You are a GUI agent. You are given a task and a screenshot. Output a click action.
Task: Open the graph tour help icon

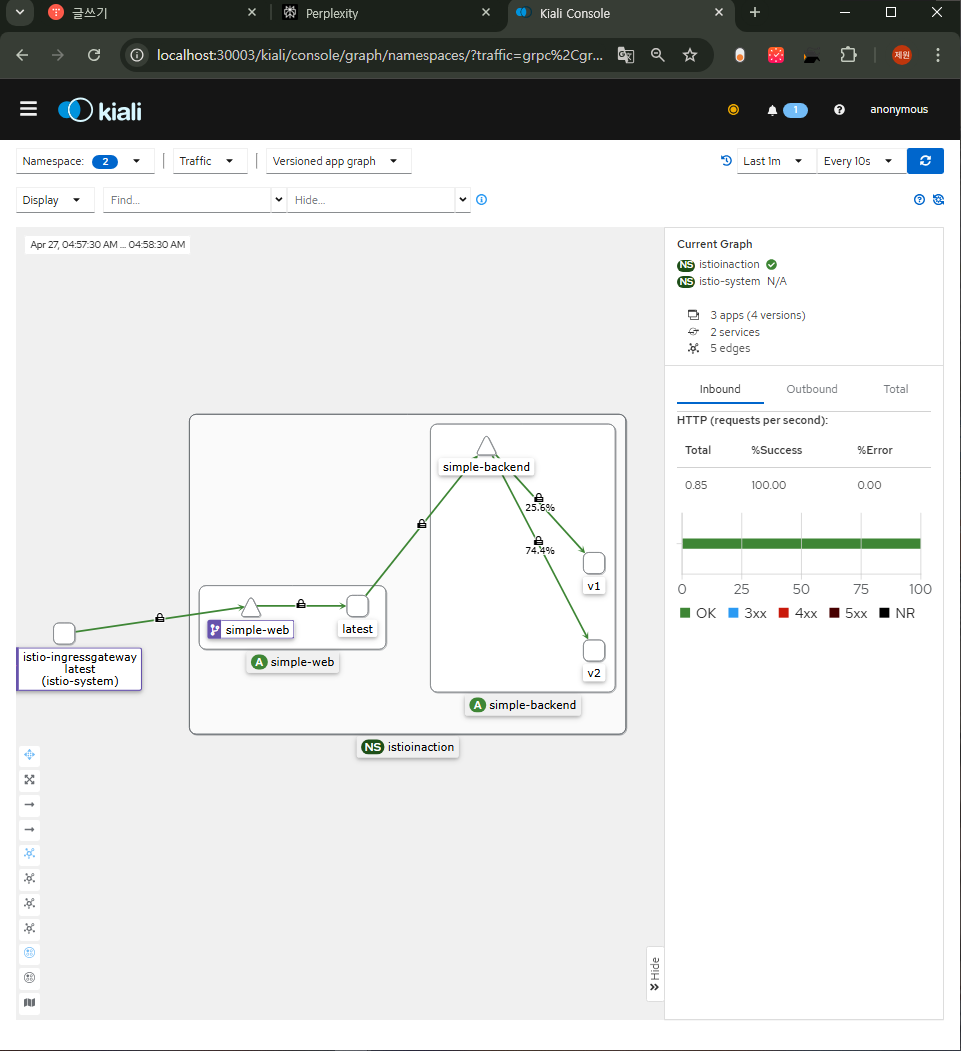(x=919, y=200)
